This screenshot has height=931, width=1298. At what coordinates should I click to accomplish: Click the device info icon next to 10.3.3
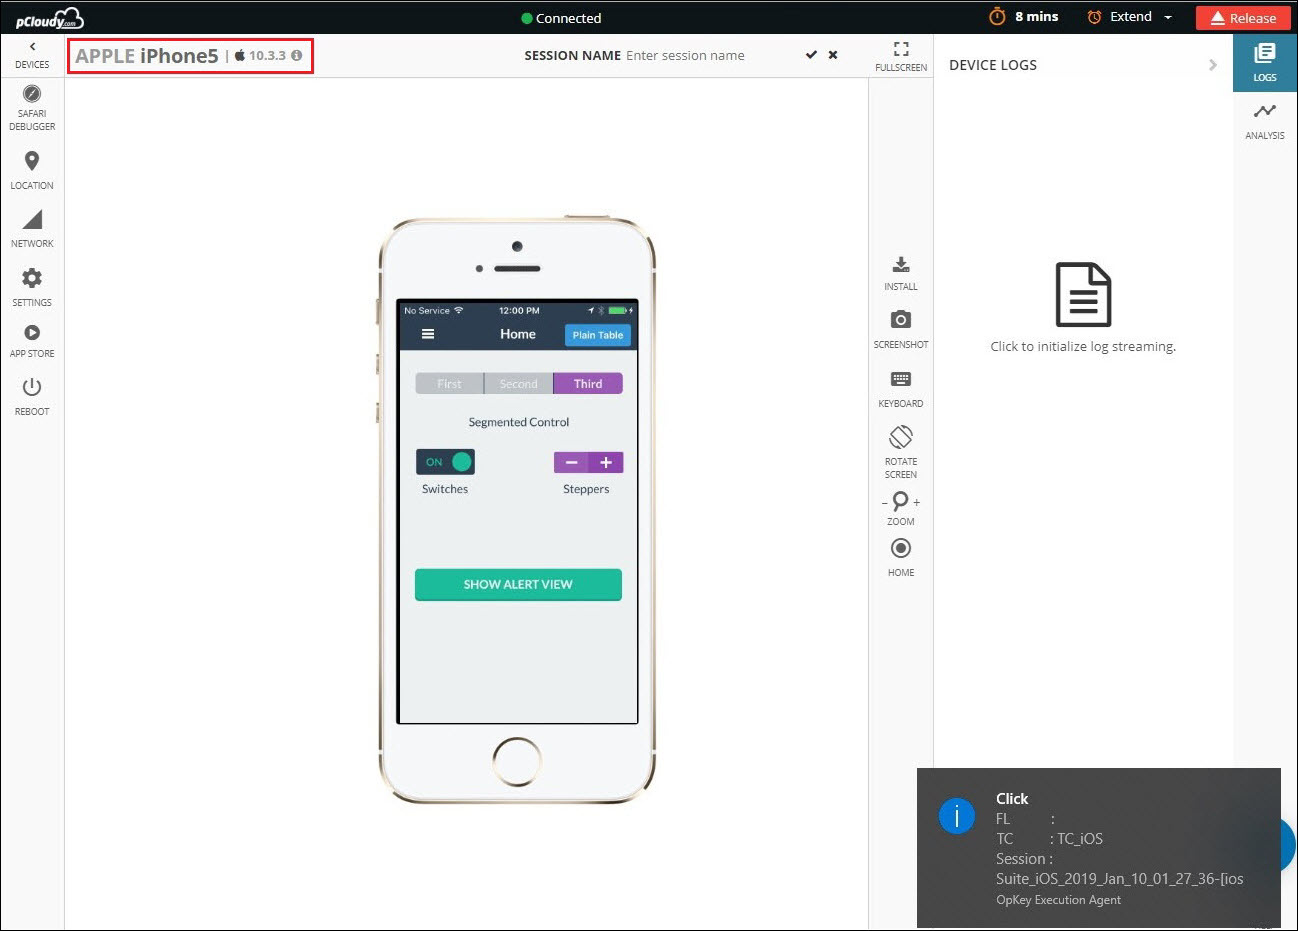point(296,56)
